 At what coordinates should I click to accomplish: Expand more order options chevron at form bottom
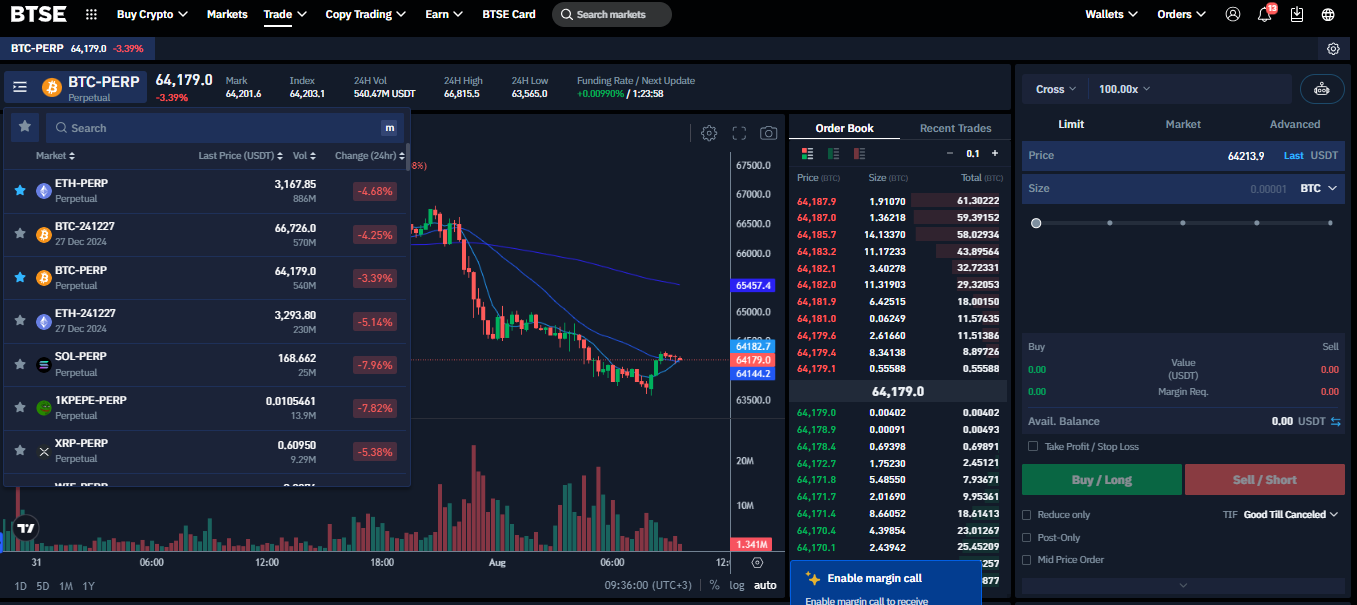point(1183,585)
